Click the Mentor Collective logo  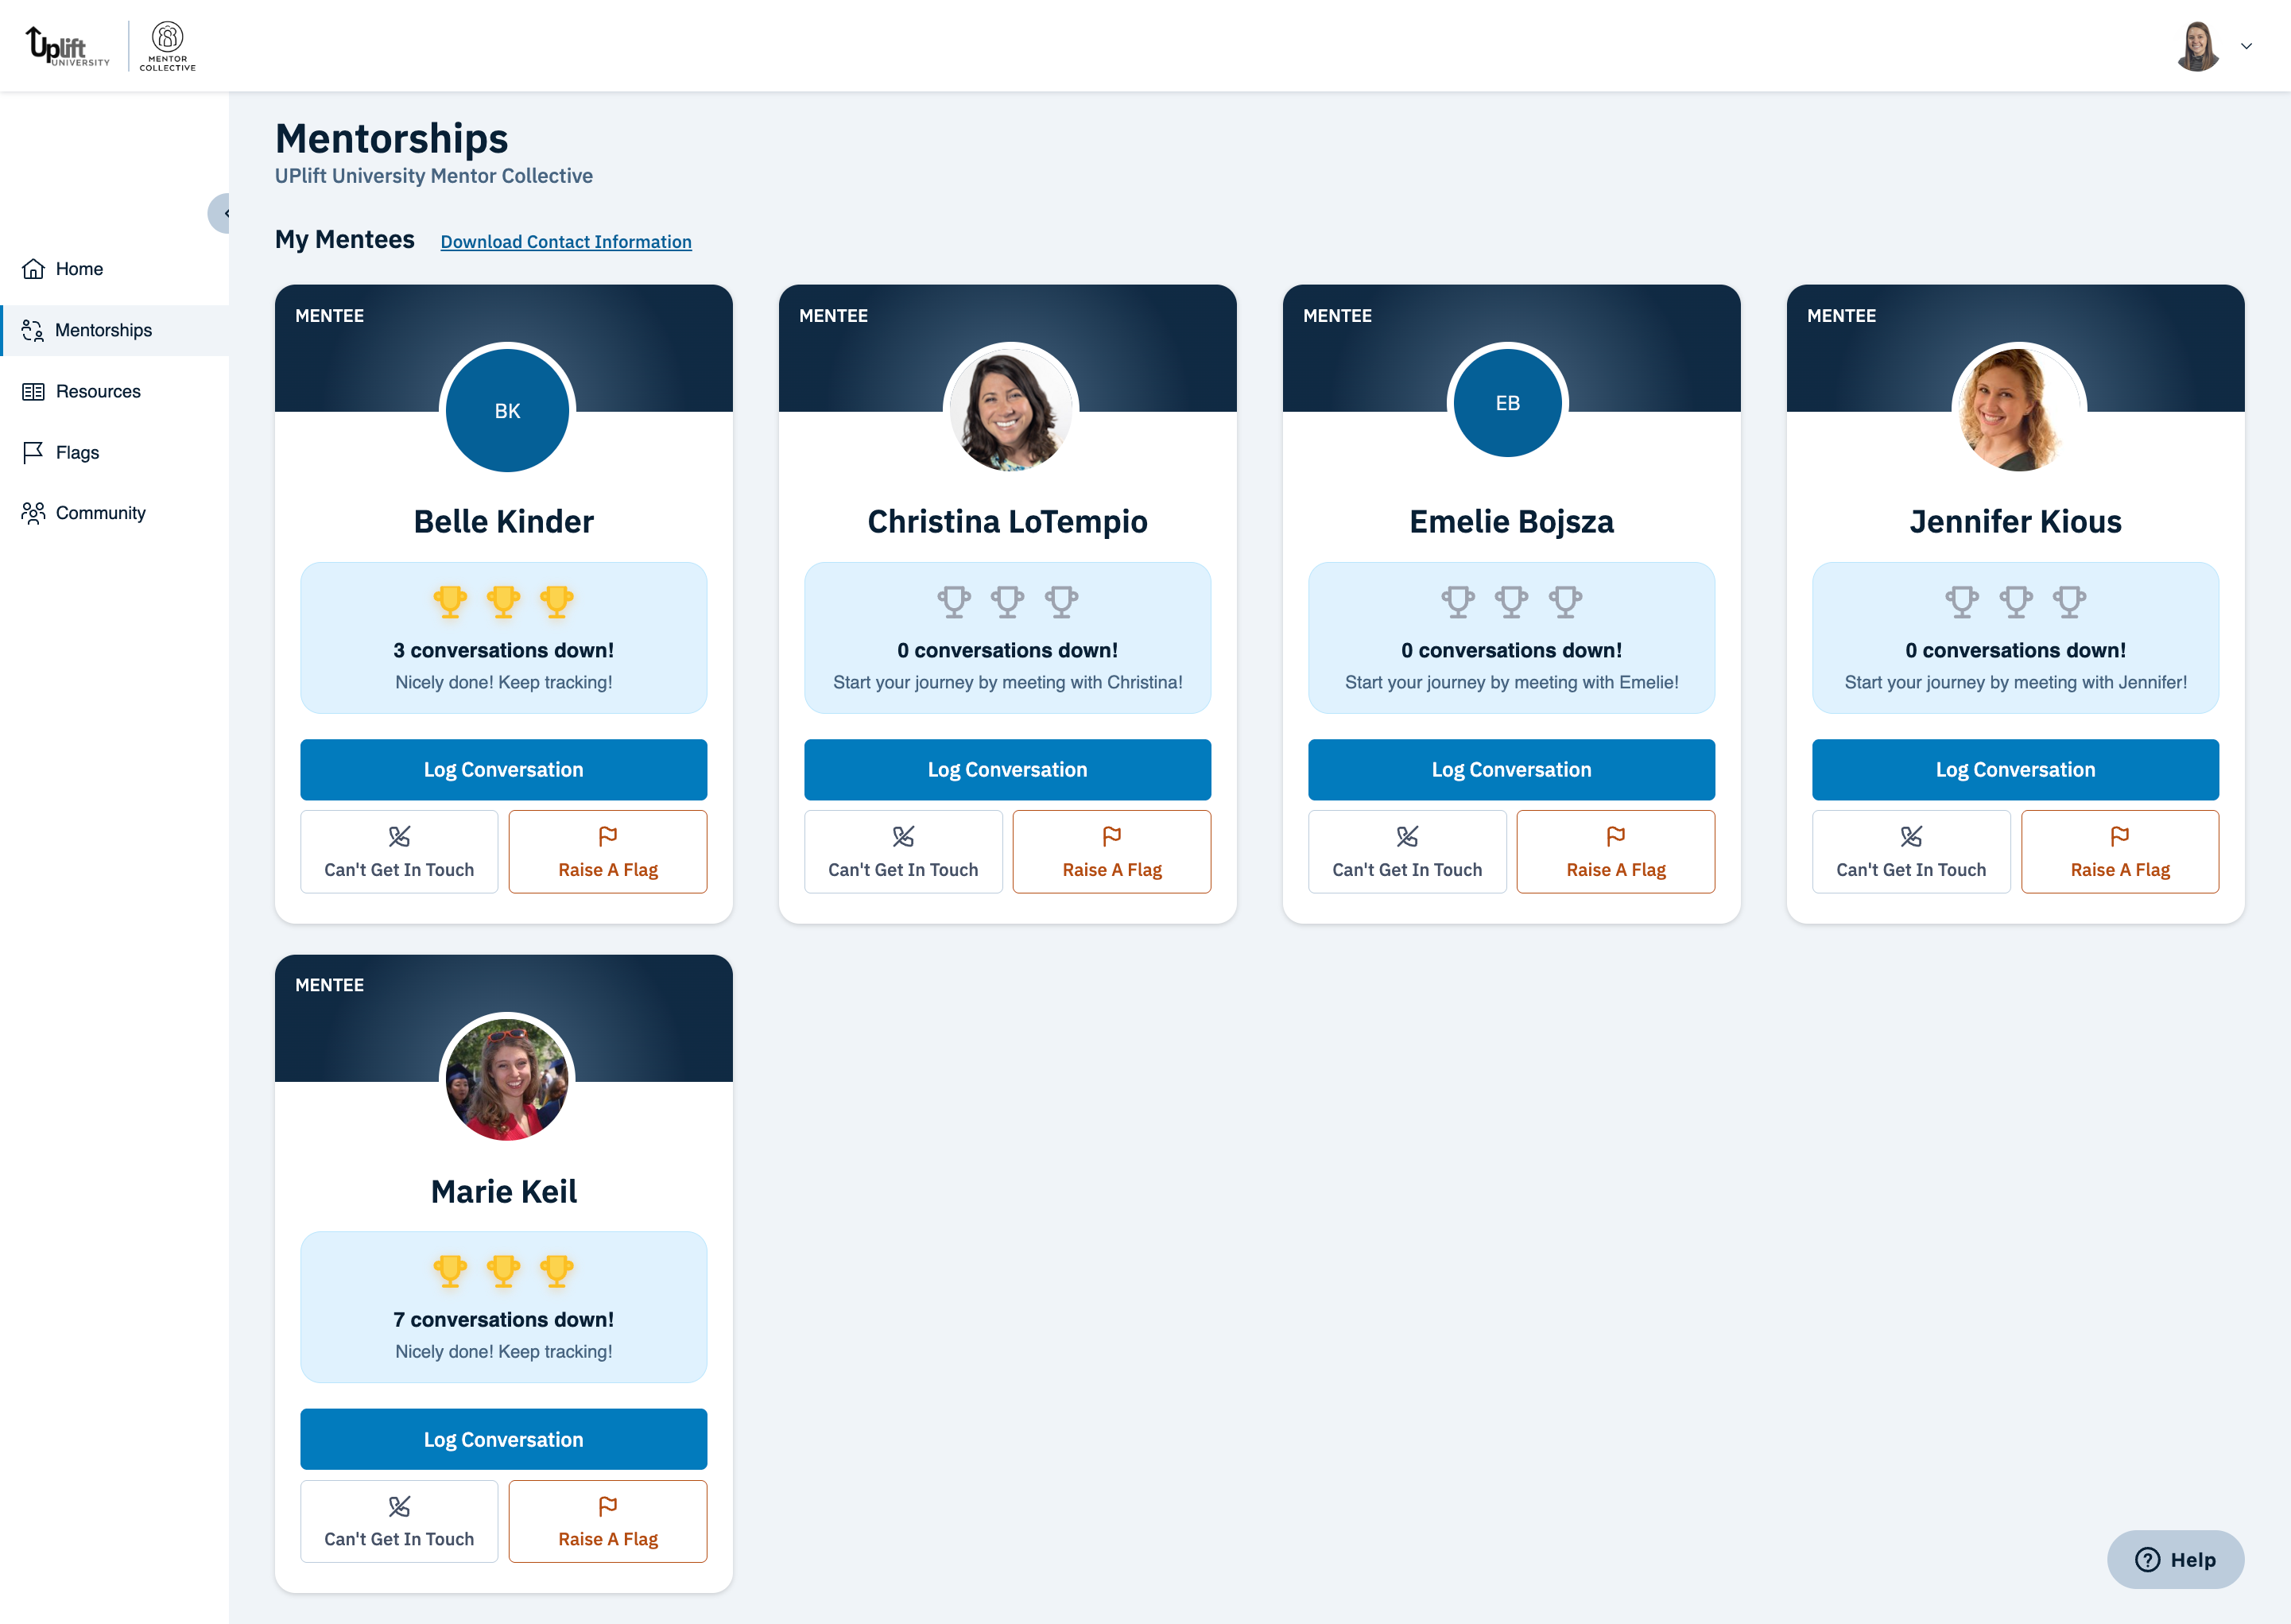167,45
